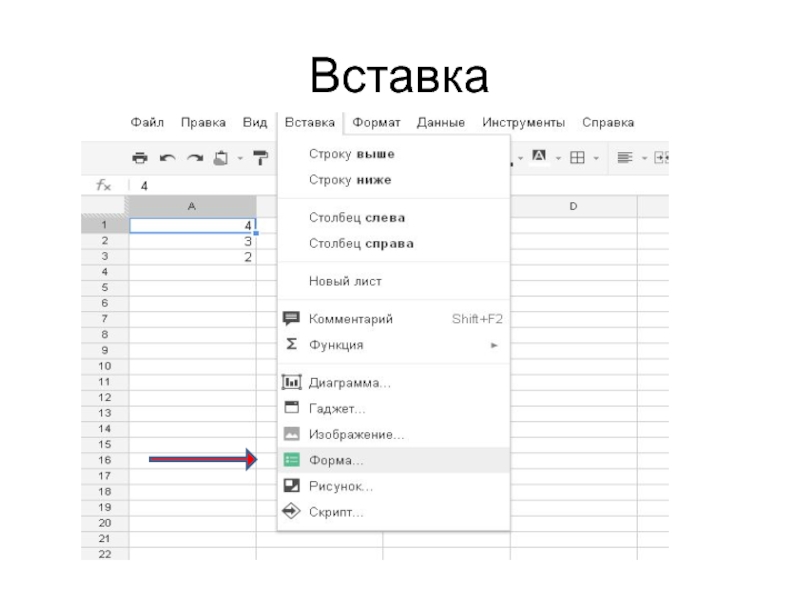Click the cell borders grid icon
The height and width of the screenshot is (600, 800).
pyautogui.click(x=577, y=158)
